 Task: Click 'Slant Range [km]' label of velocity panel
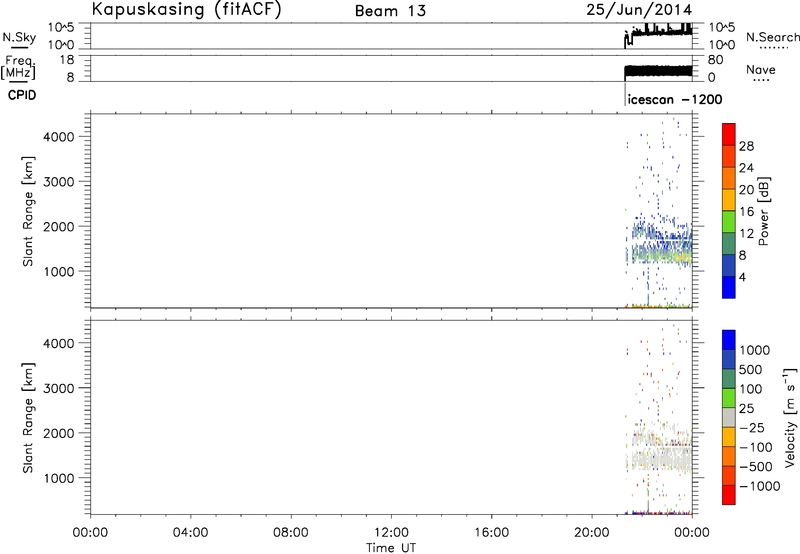[x=28, y=418]
